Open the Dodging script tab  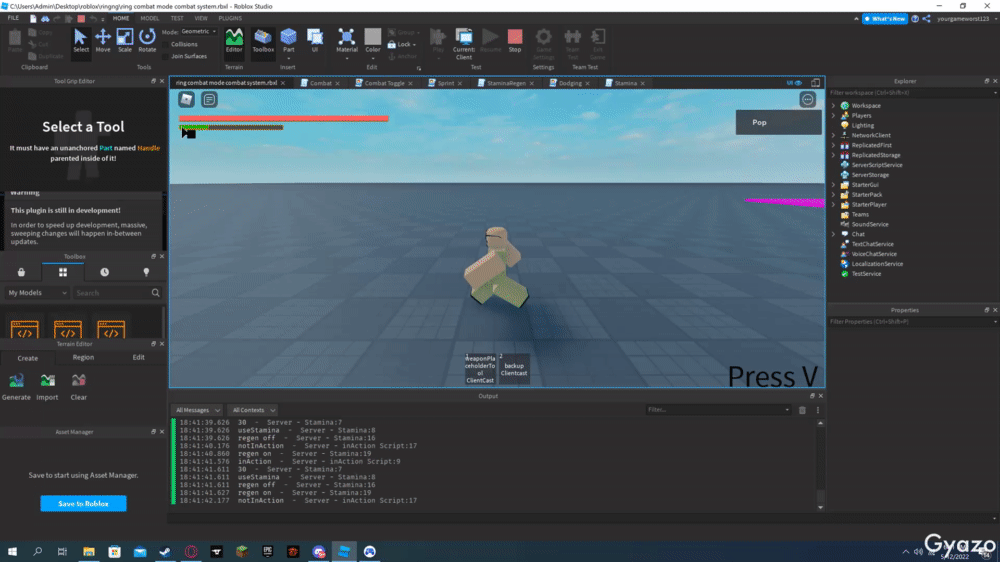[570, 83]
